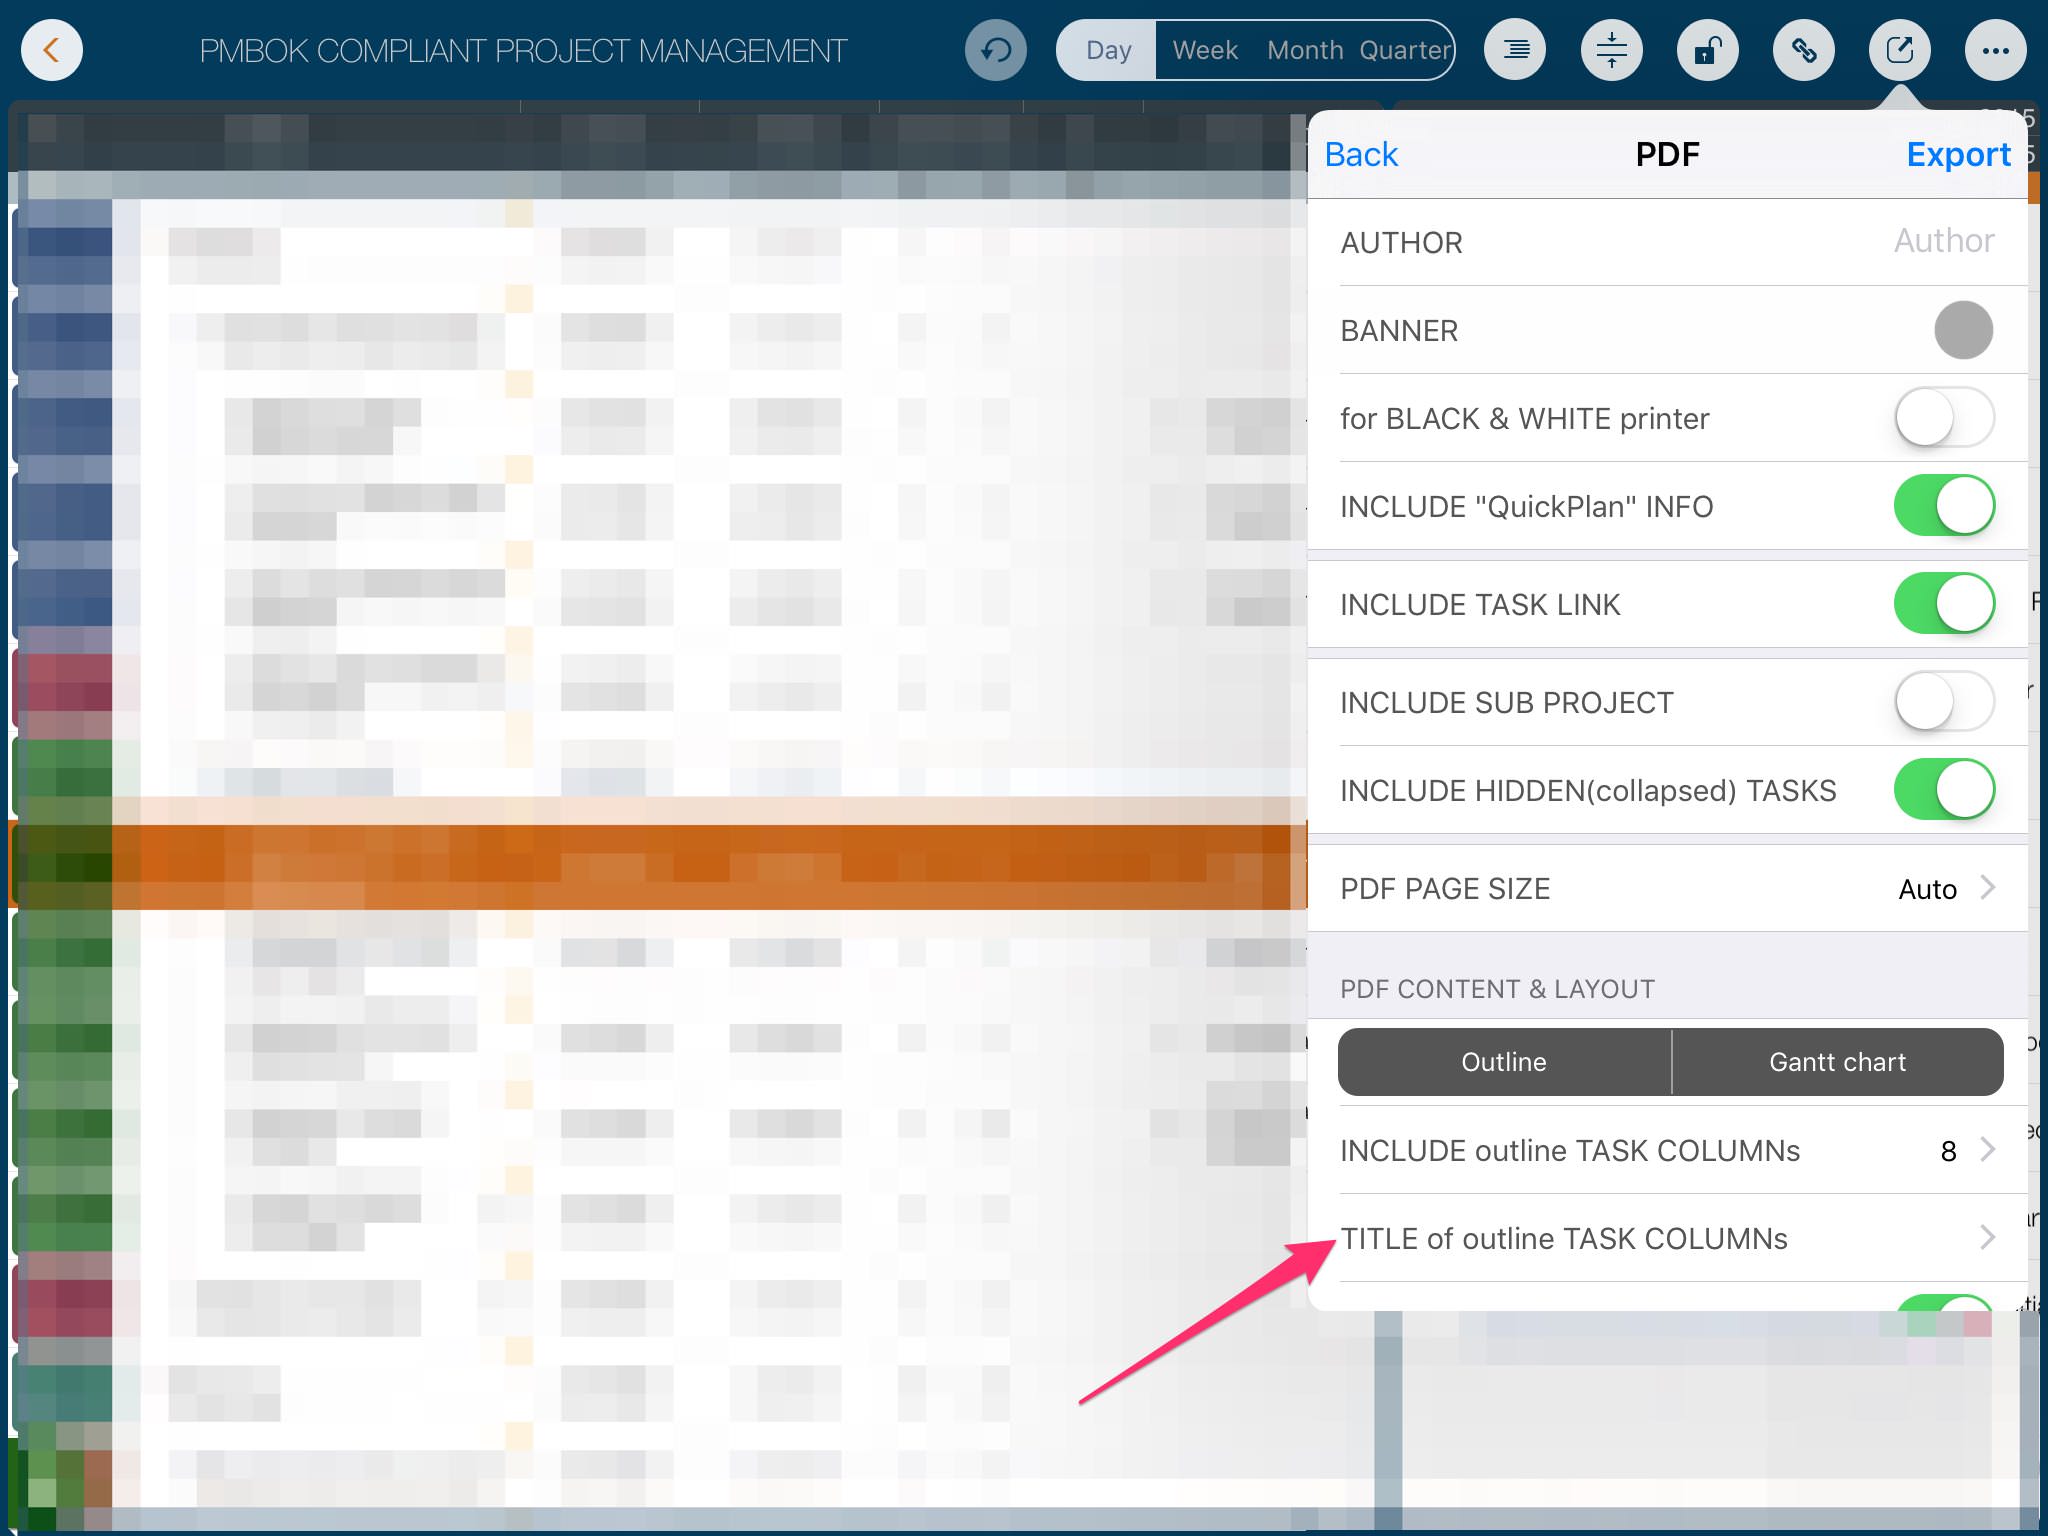Go Back from PDF settings
2048x1536 pixels.
[x=1361, y=154]
